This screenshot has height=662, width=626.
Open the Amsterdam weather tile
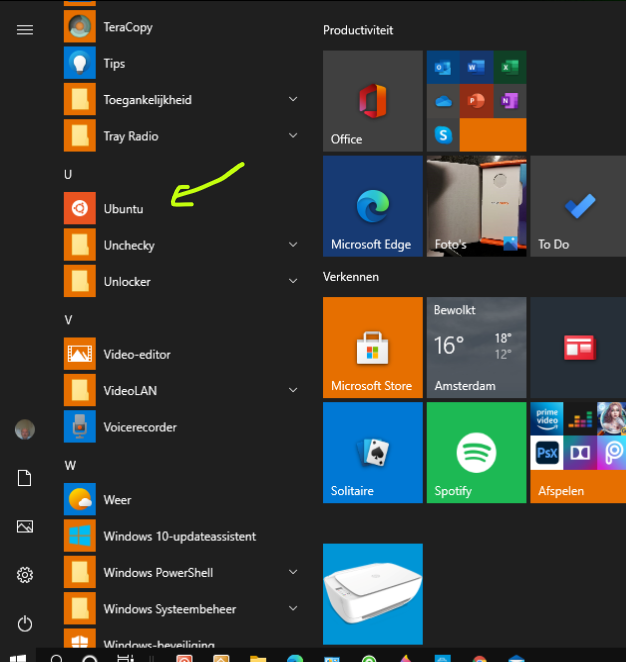[476, 347]
